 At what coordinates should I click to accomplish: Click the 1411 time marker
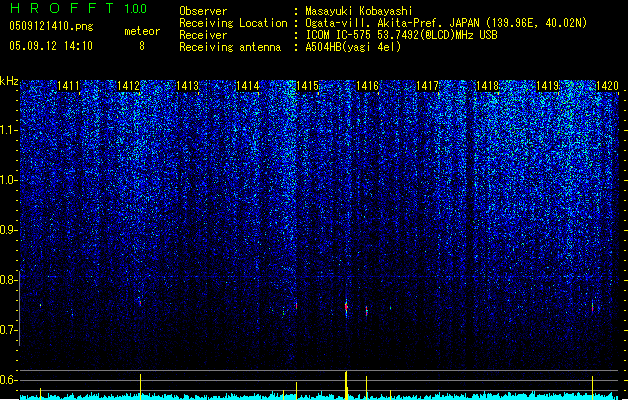pos(68,85)
